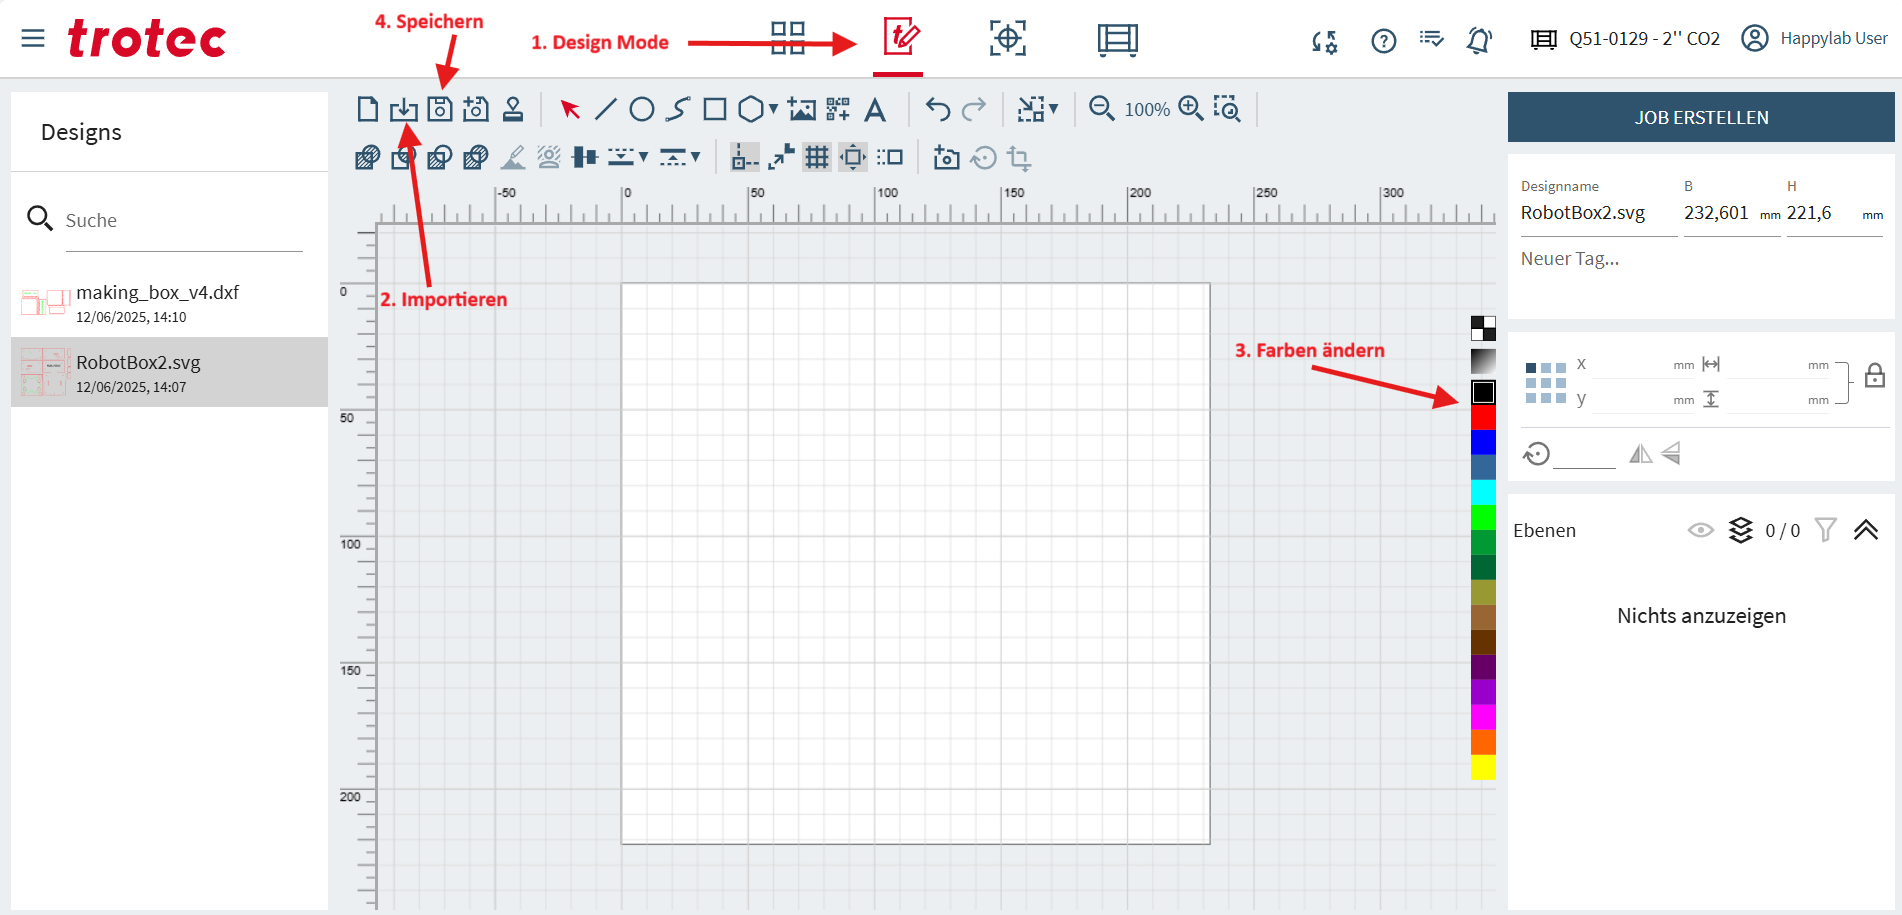
Task: Switch to the Design mode tab
Action: pos(900,38)
